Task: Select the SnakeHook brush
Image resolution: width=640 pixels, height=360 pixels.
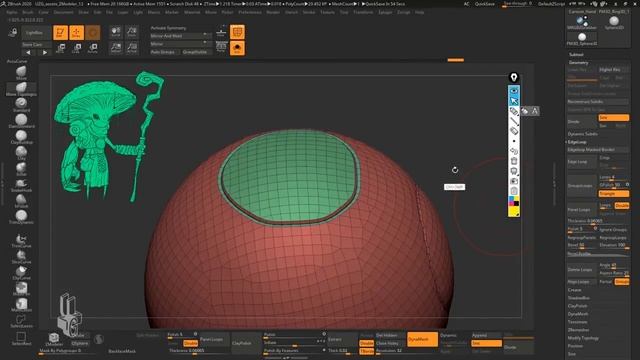Action: pos(21,185)
